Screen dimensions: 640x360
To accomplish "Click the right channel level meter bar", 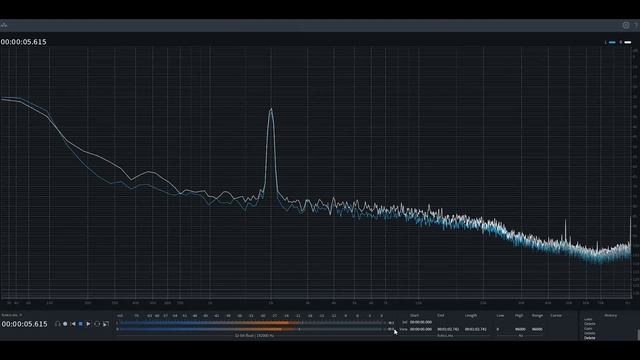I will pyautogui.click(x=251, y=329).
